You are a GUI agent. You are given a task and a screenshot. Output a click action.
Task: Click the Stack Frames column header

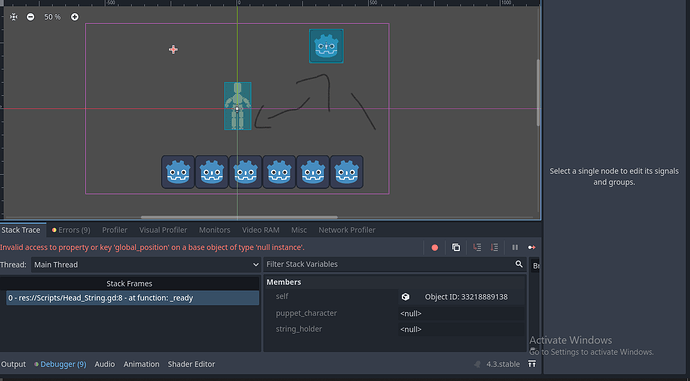129,283
